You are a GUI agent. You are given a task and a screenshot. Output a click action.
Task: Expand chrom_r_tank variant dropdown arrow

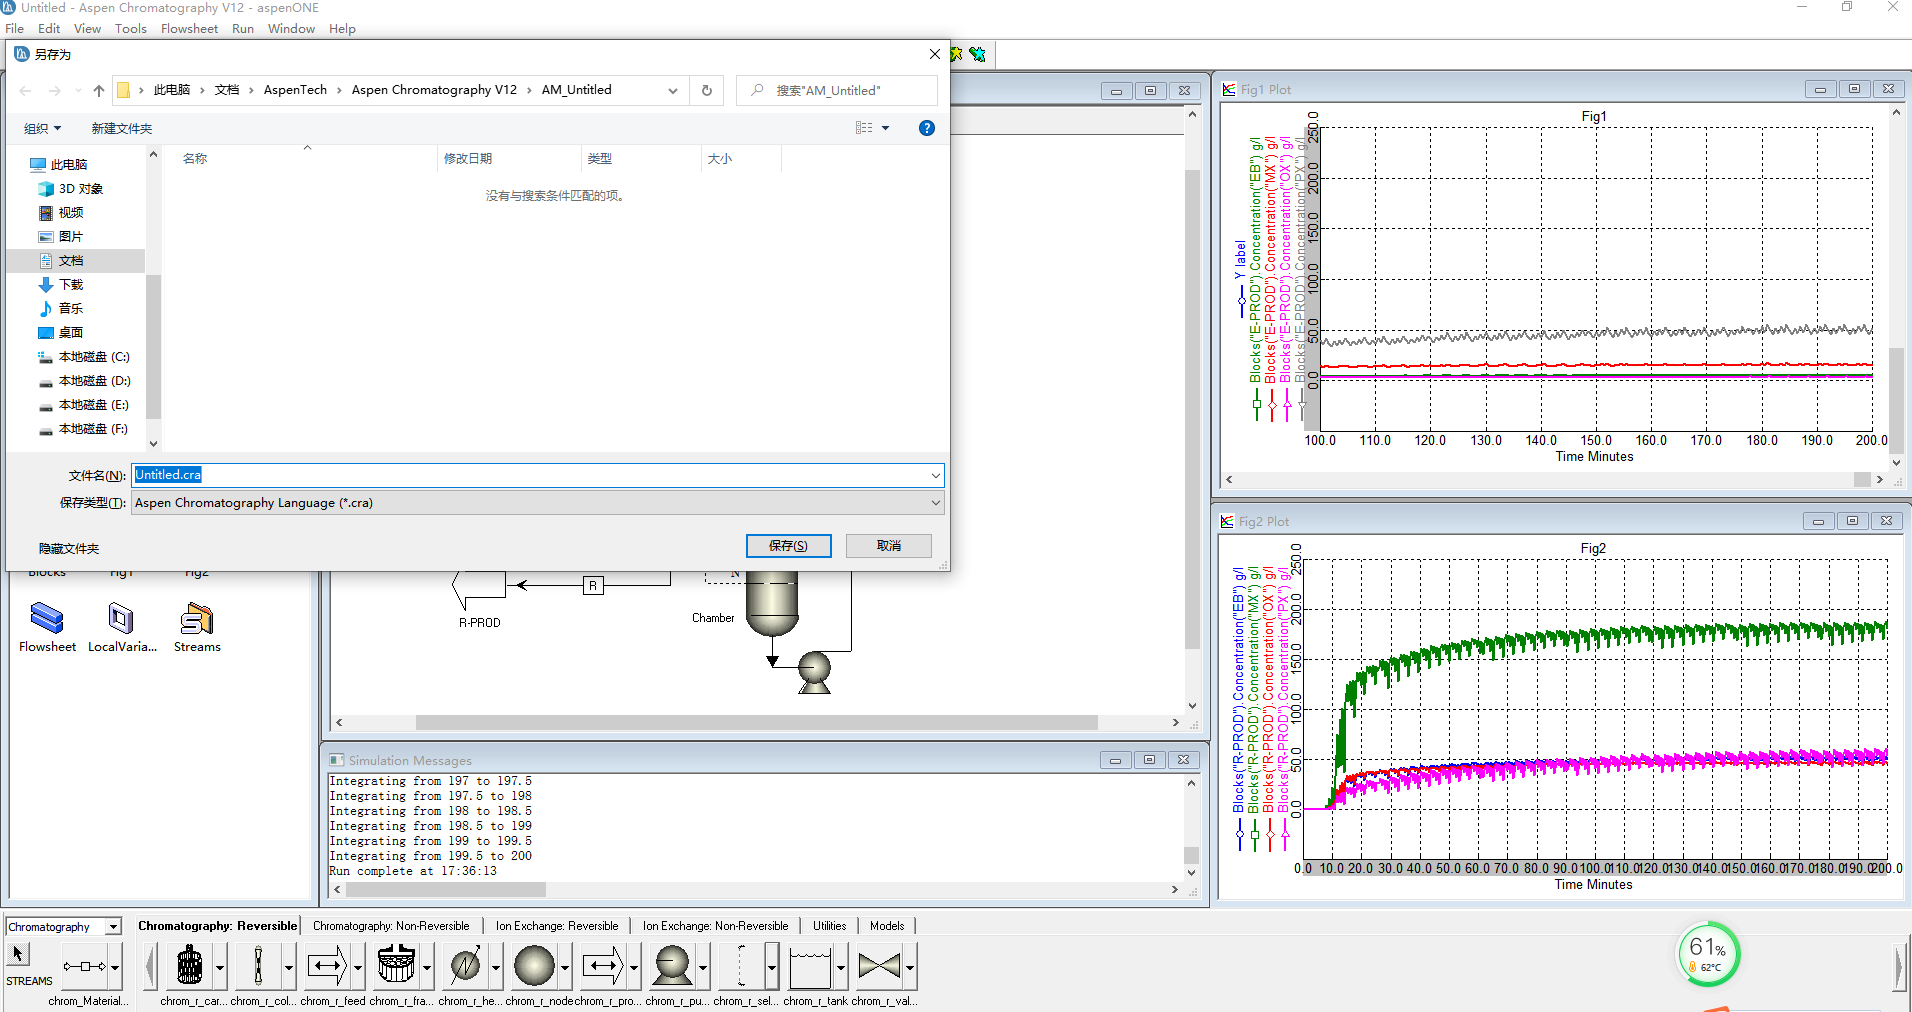[841, 967]
